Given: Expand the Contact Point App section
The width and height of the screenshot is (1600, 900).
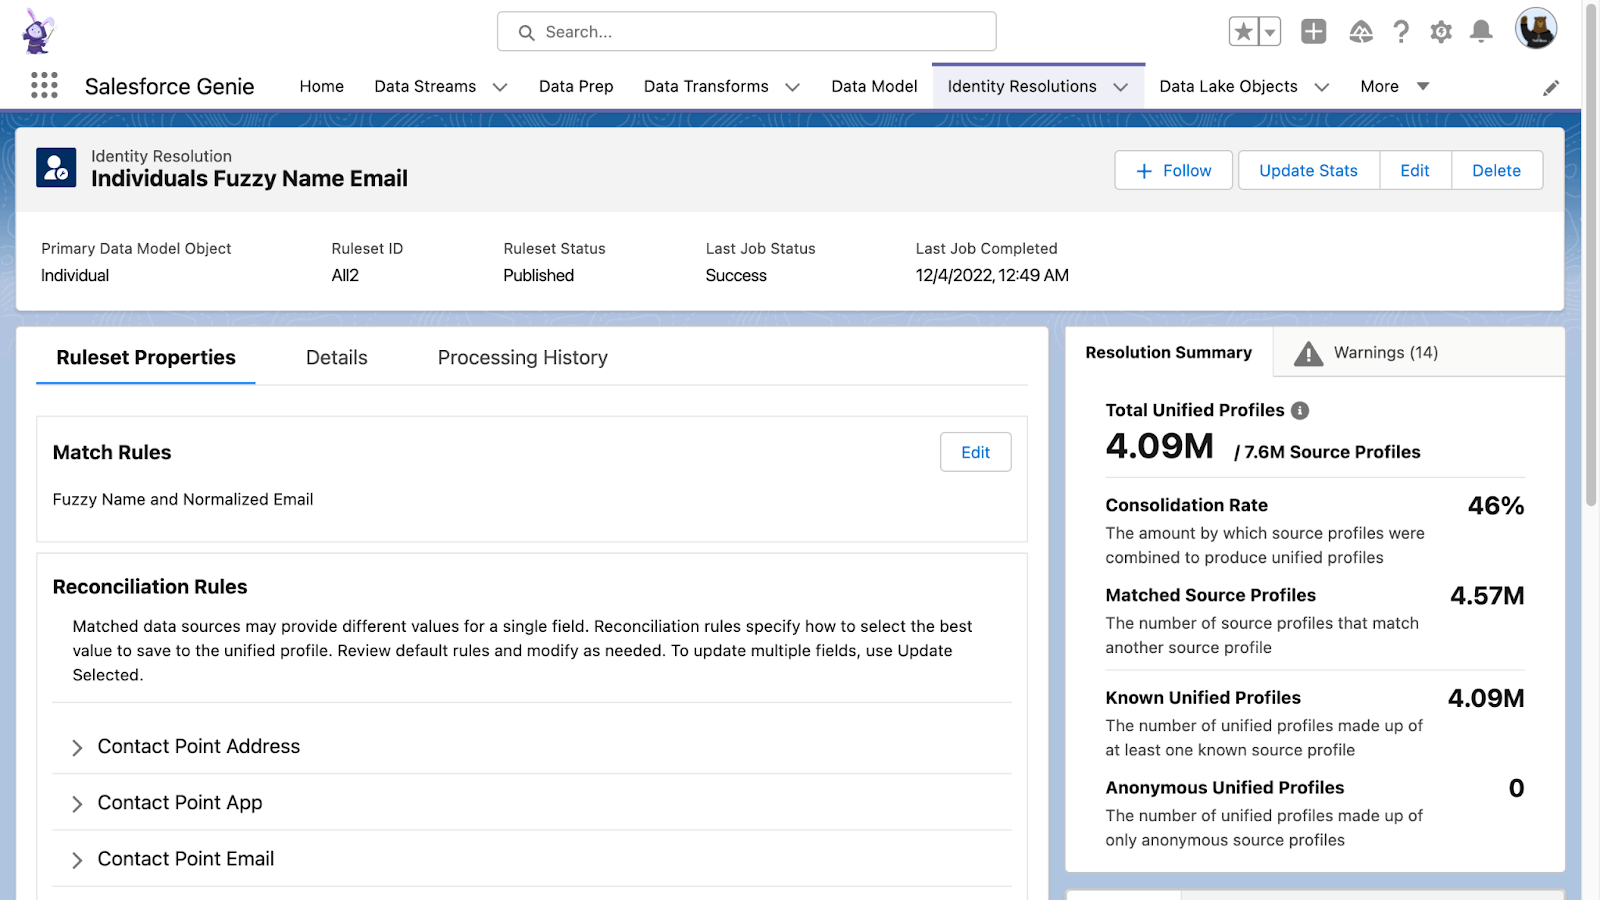Looking at the screenshot, I should pos(77,804).
